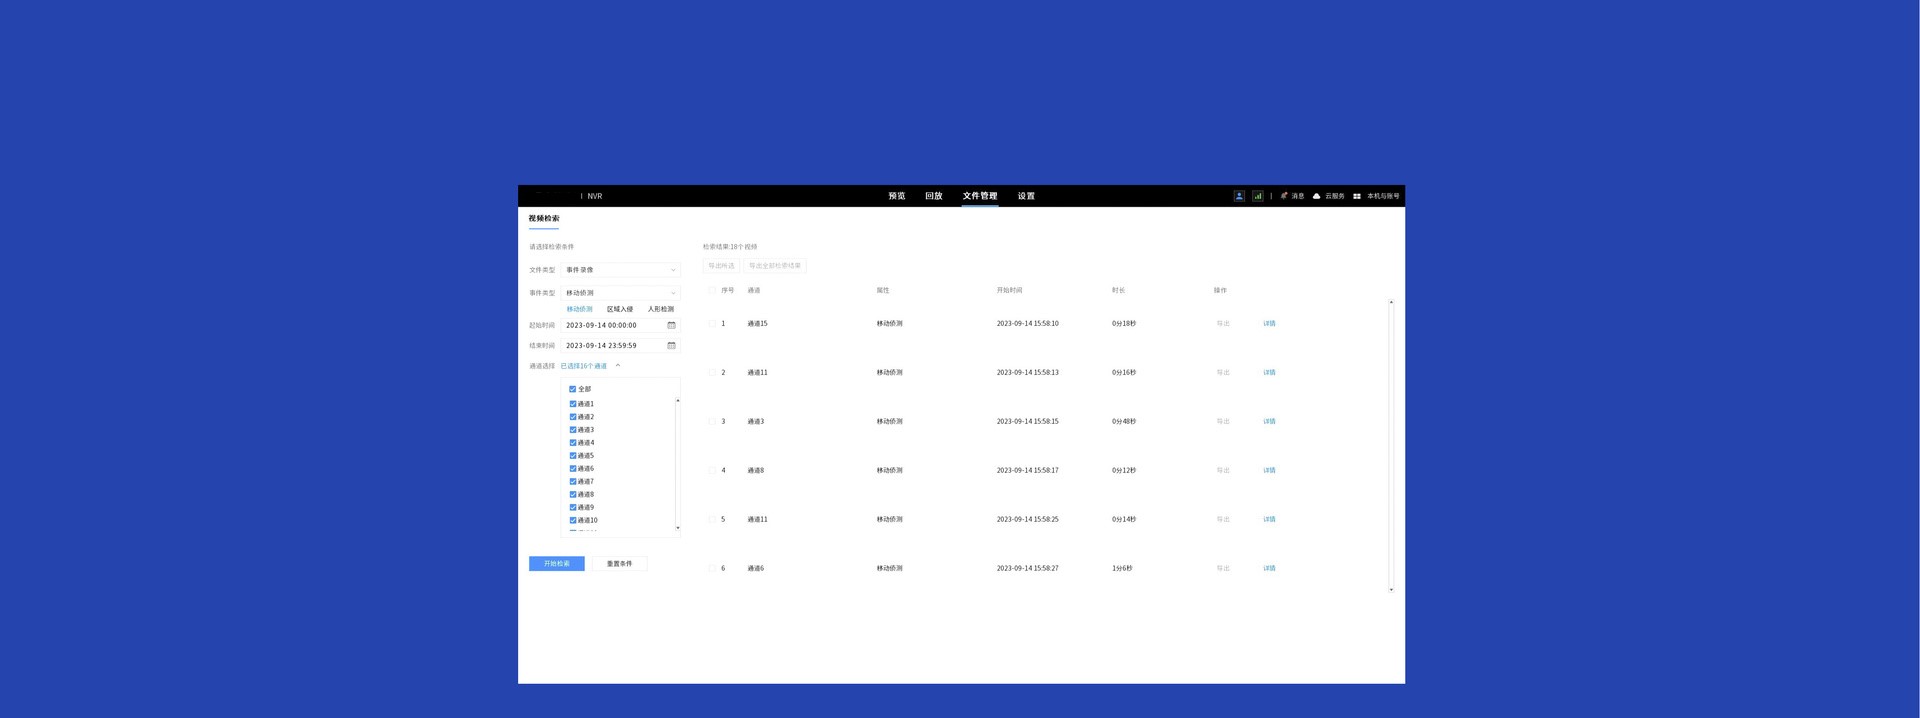Open the 事件类型 dropdown
The image size is (1920, 718).
point(620,293)
